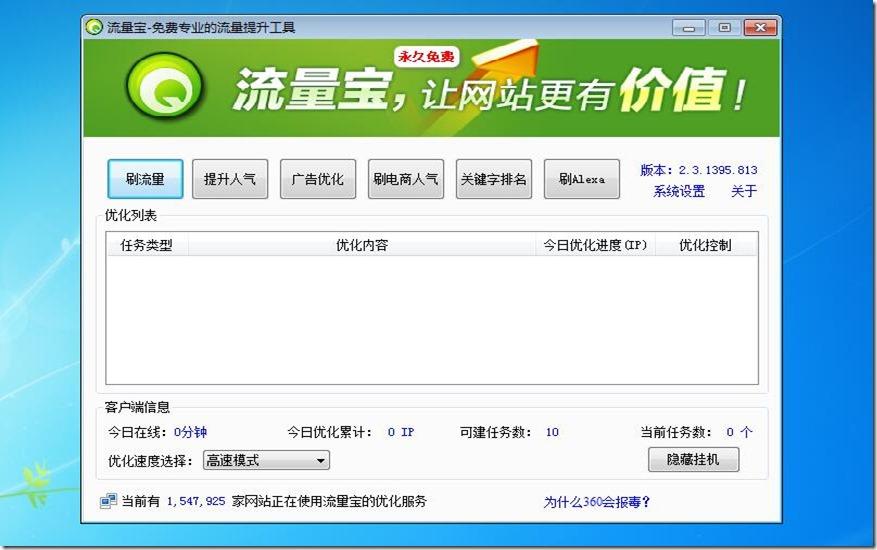Click the 隐藏挂机 button

(694, 459)
